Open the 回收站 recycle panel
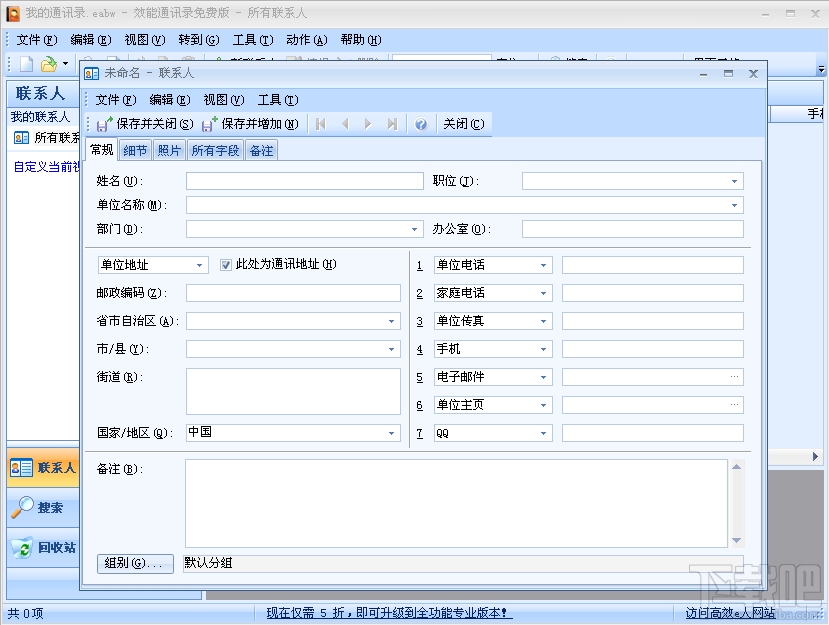The image size is (829, 625). 41,547
